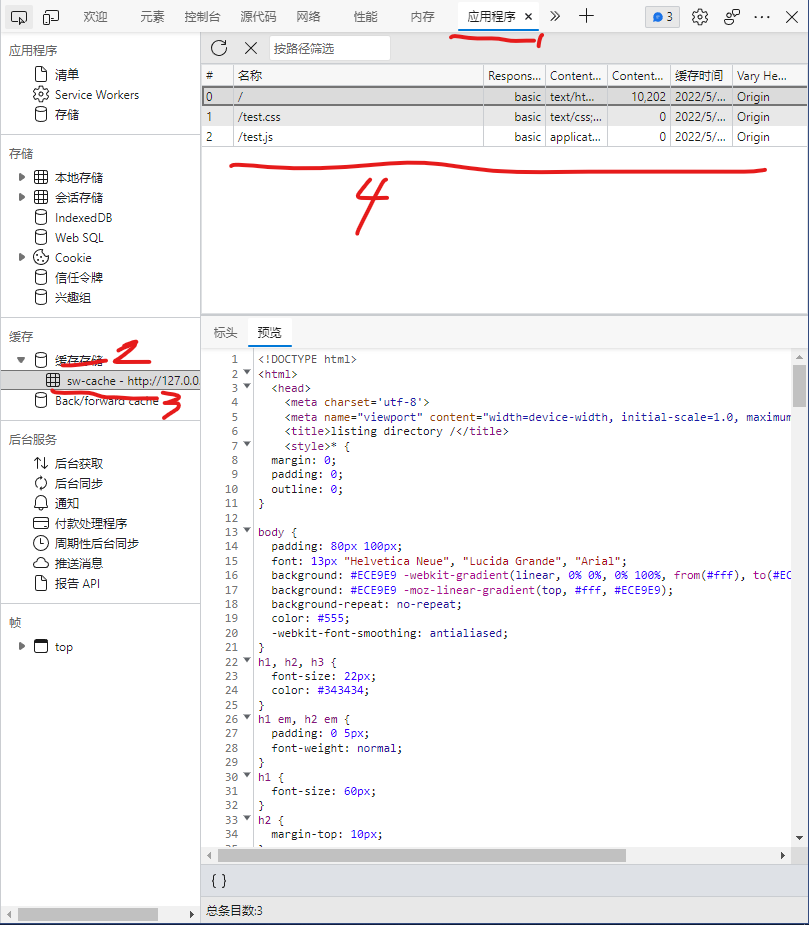Viewport: 809px width, 925px height.
Task: Collapse the 缓存存储 tree node
Action: point(22,360)
